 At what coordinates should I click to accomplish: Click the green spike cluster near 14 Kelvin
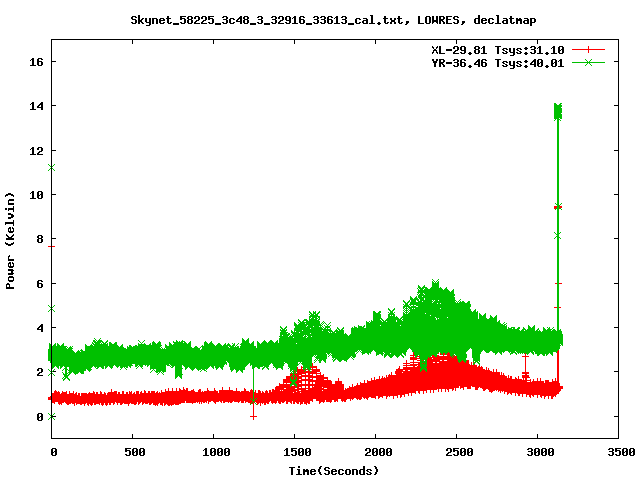pos(558,111)
